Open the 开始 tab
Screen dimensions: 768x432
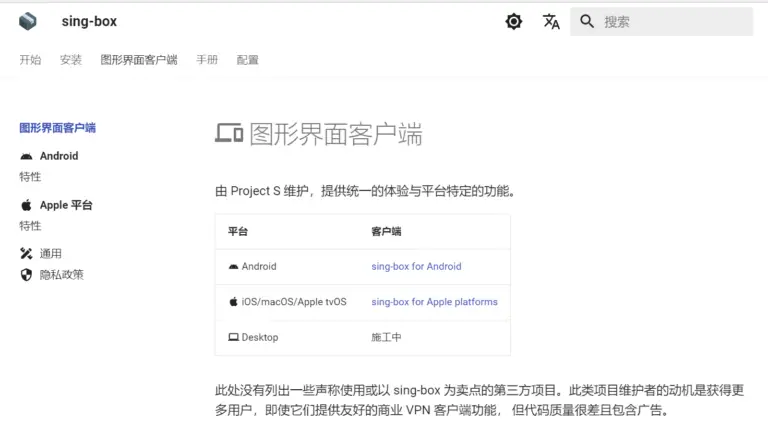coord(30,60)
